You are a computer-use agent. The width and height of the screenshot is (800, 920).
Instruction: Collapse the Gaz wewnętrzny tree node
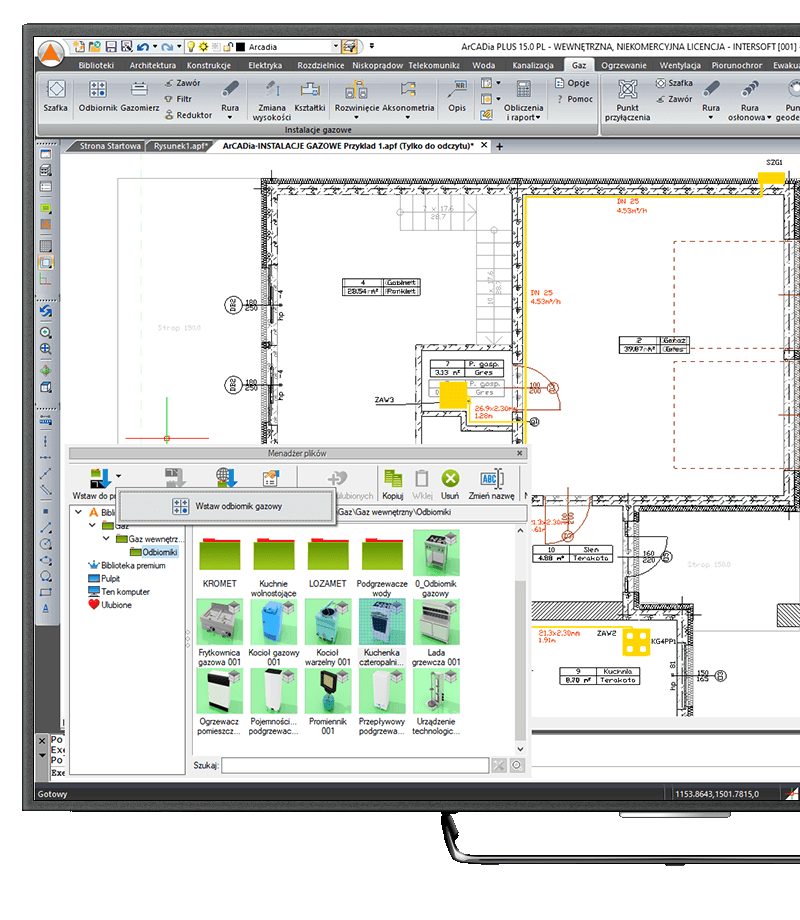[x=106, y=538]
